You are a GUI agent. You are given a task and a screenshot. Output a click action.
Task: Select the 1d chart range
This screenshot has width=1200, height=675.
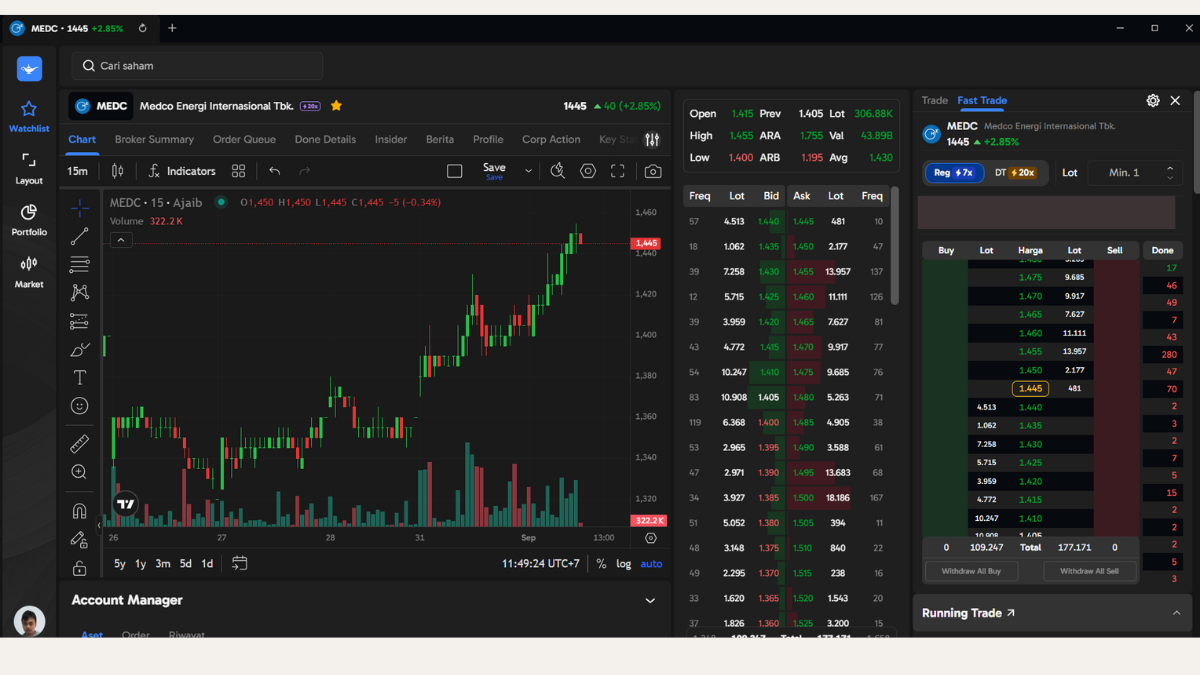click(x=207, y=564)
